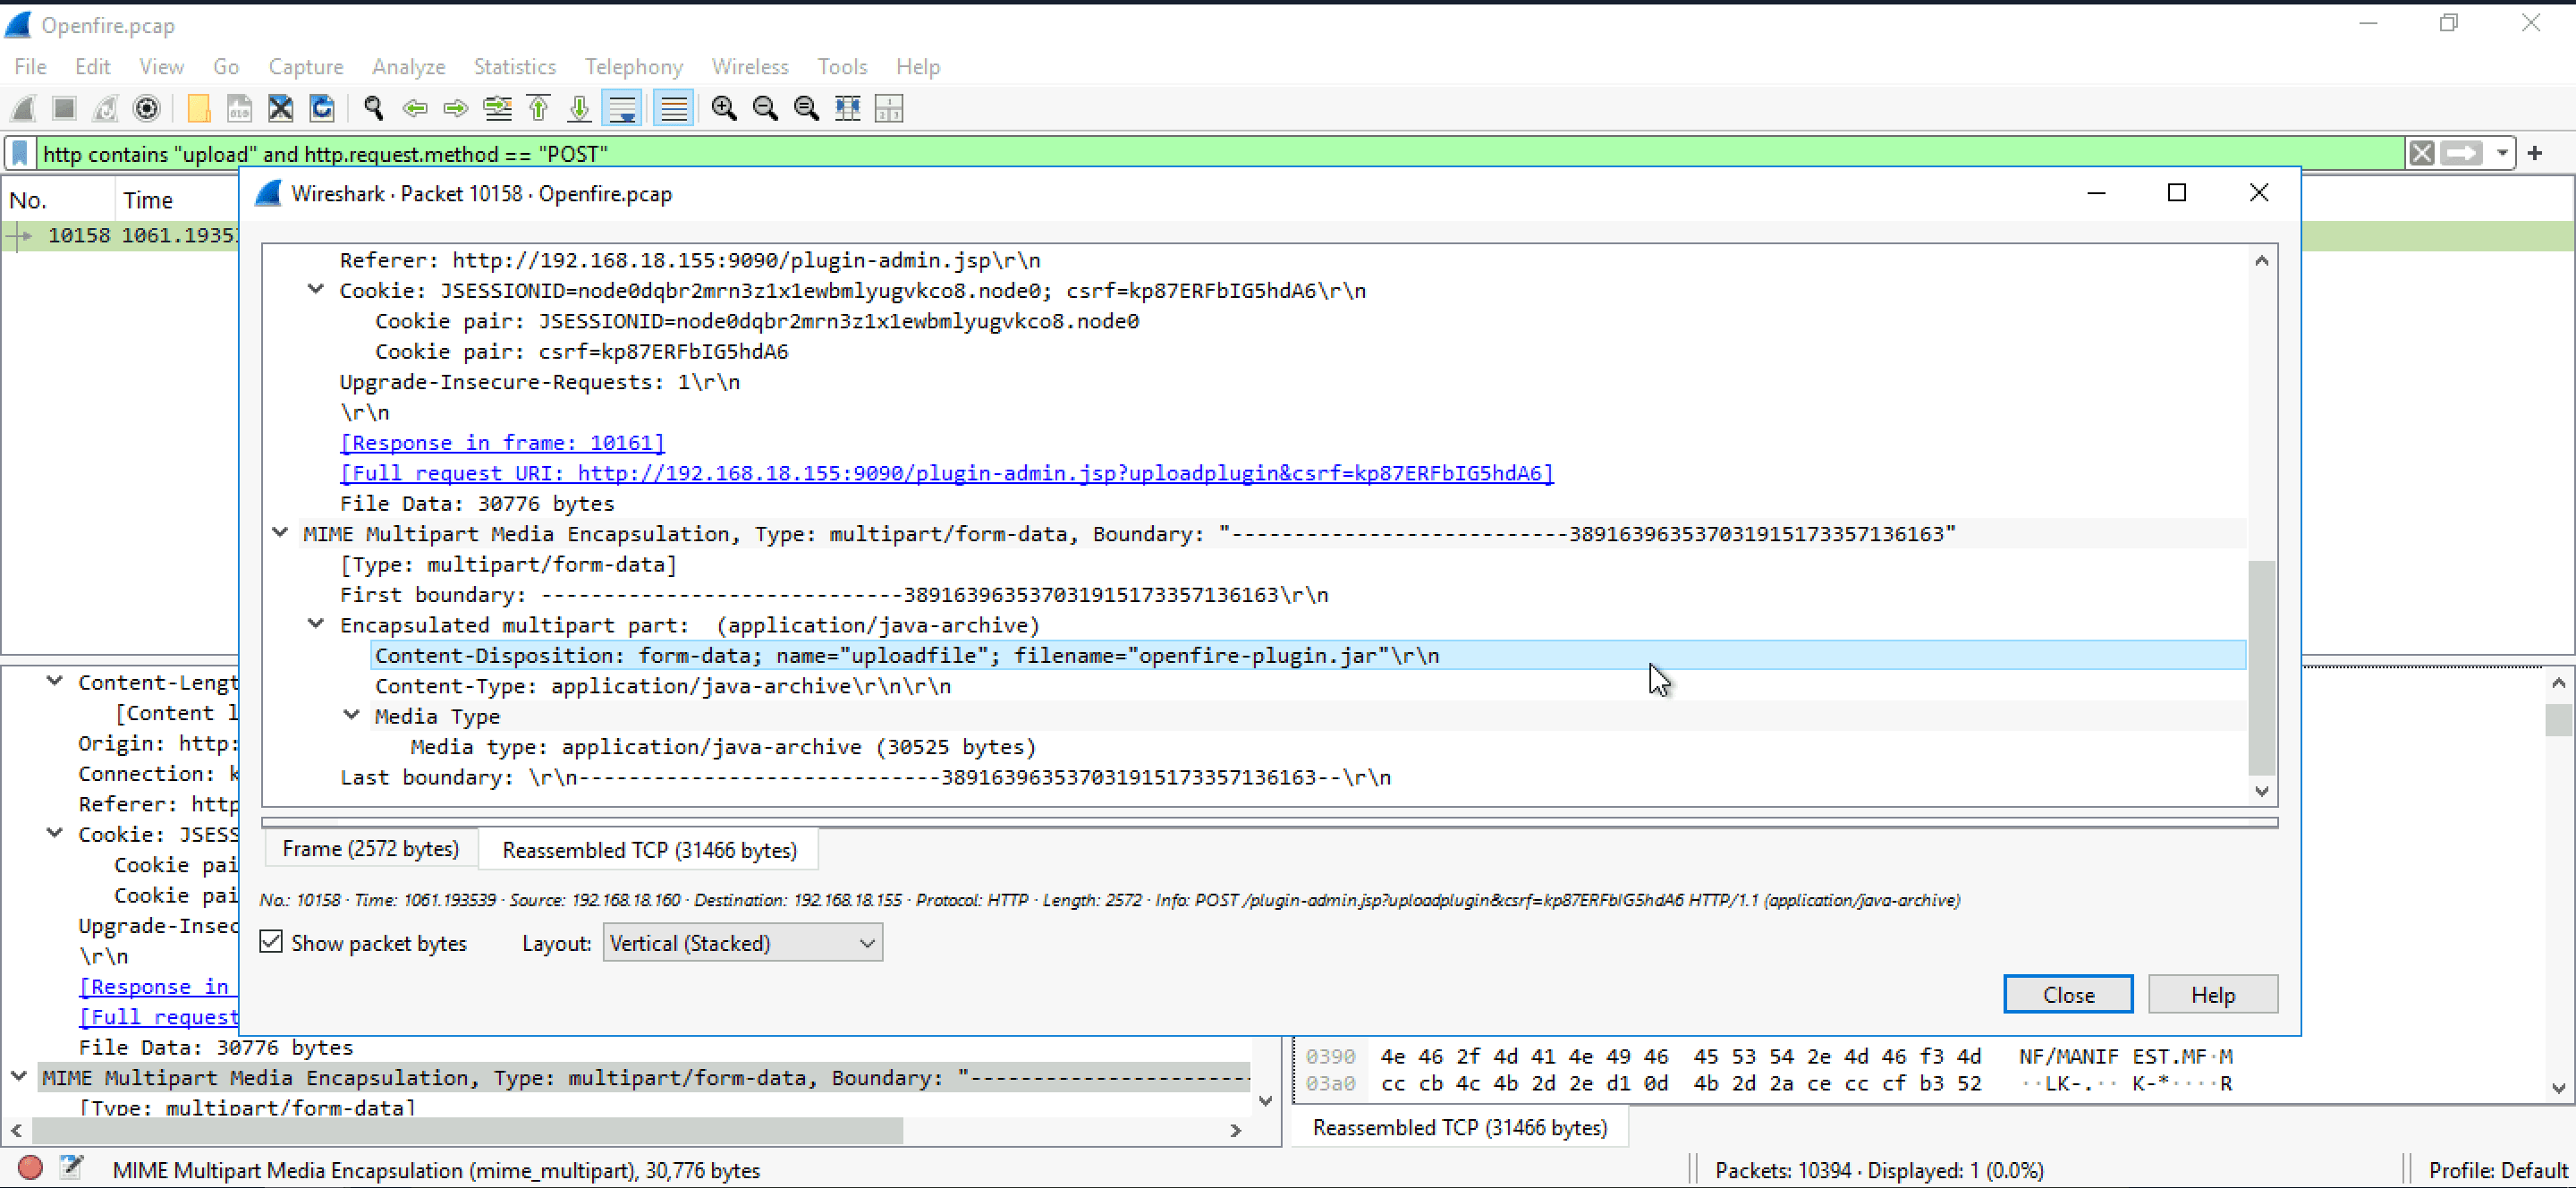The width and height of the screenshot is (2576, 1188).
Task: Click the display filter bookmark icon
Action: (20, 153)
